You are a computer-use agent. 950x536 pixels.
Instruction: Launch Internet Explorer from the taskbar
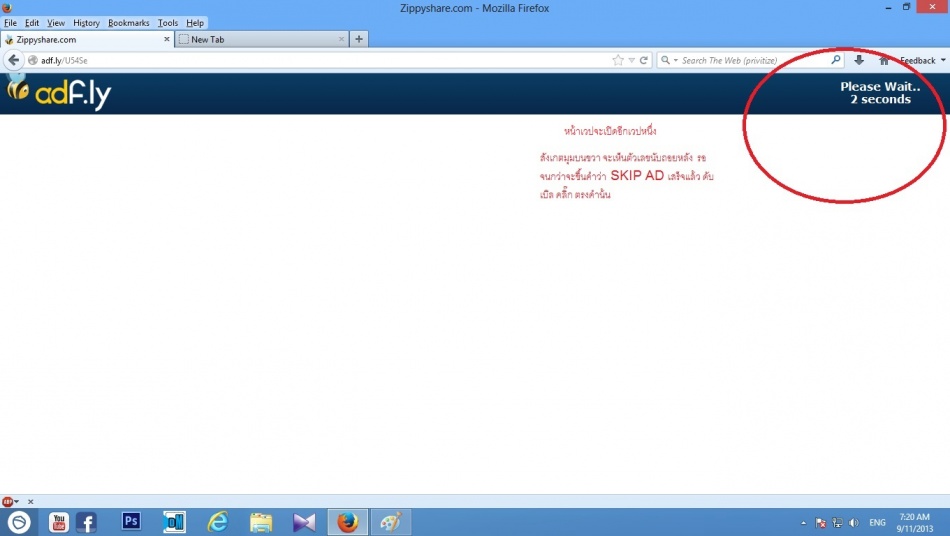pos(217,521)
